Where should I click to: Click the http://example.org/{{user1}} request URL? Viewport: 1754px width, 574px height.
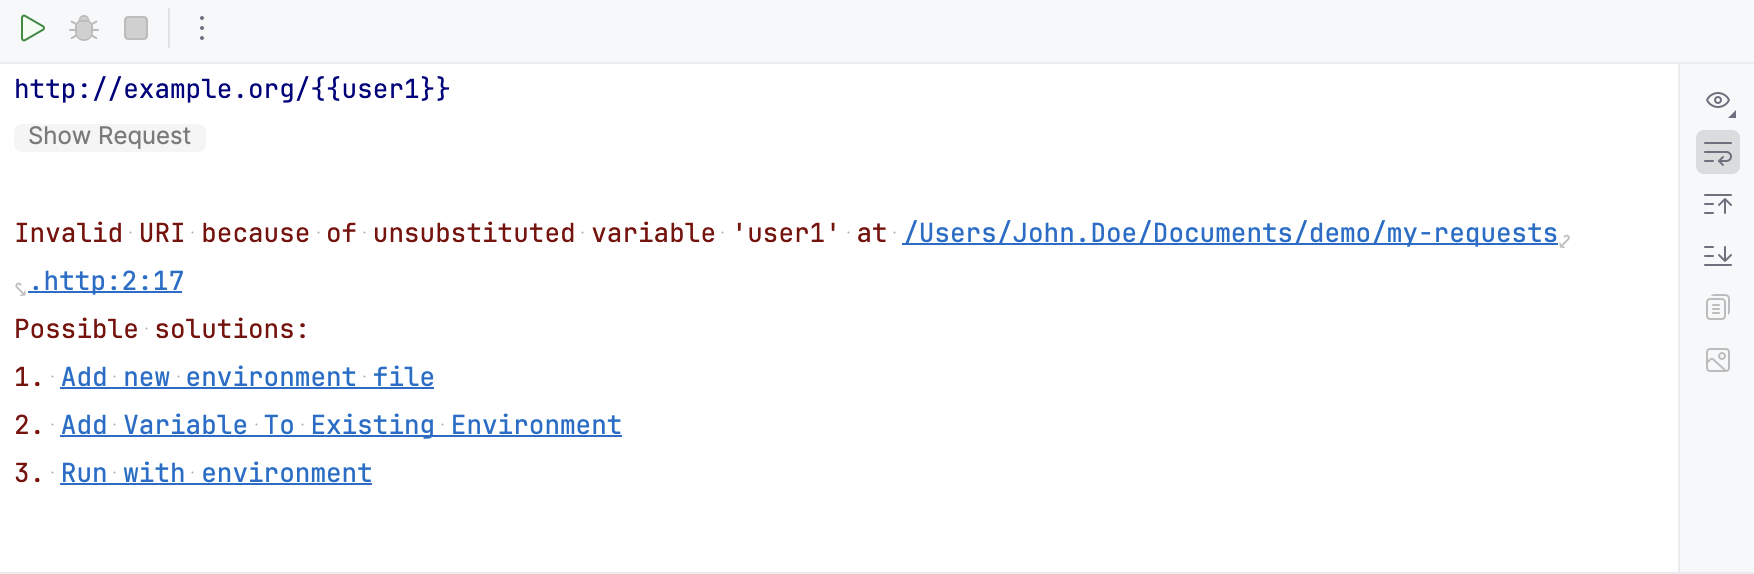pos(232,90)
